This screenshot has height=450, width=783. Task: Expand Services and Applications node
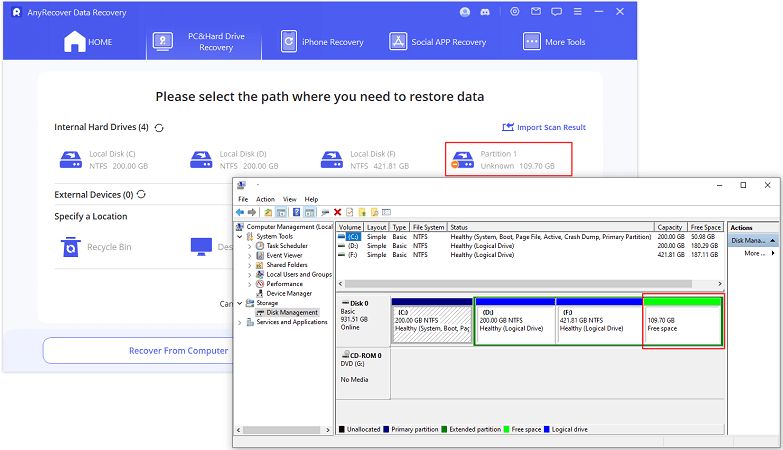point(240,322)
